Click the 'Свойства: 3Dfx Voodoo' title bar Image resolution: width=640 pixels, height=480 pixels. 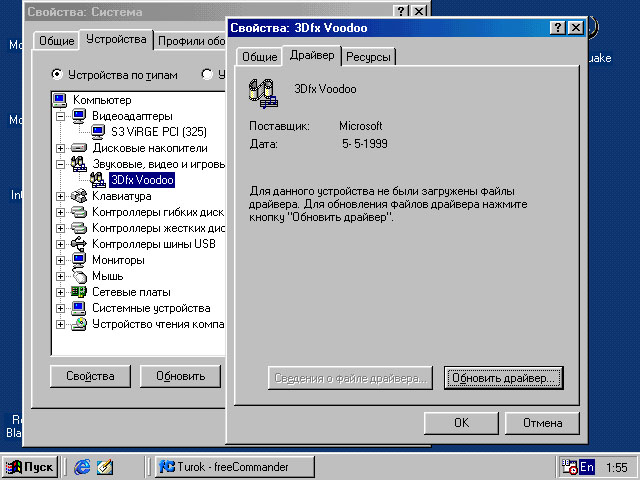(388, 28)
